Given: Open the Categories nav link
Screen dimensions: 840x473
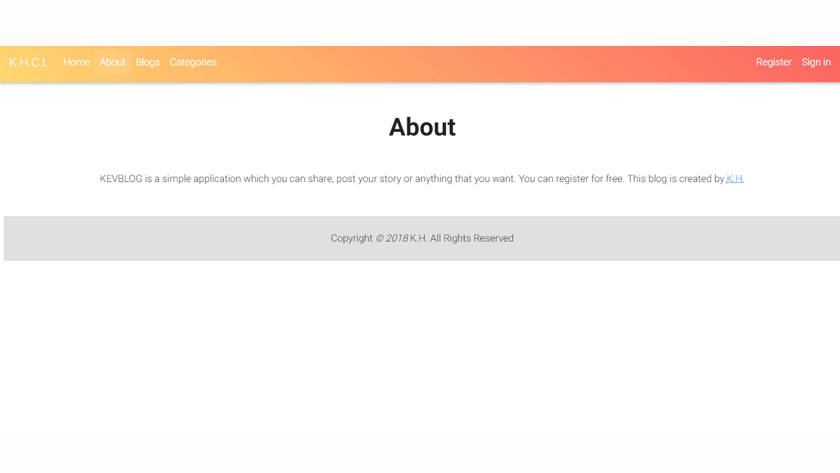Looking at the screenshot, I should click(193, 62).
